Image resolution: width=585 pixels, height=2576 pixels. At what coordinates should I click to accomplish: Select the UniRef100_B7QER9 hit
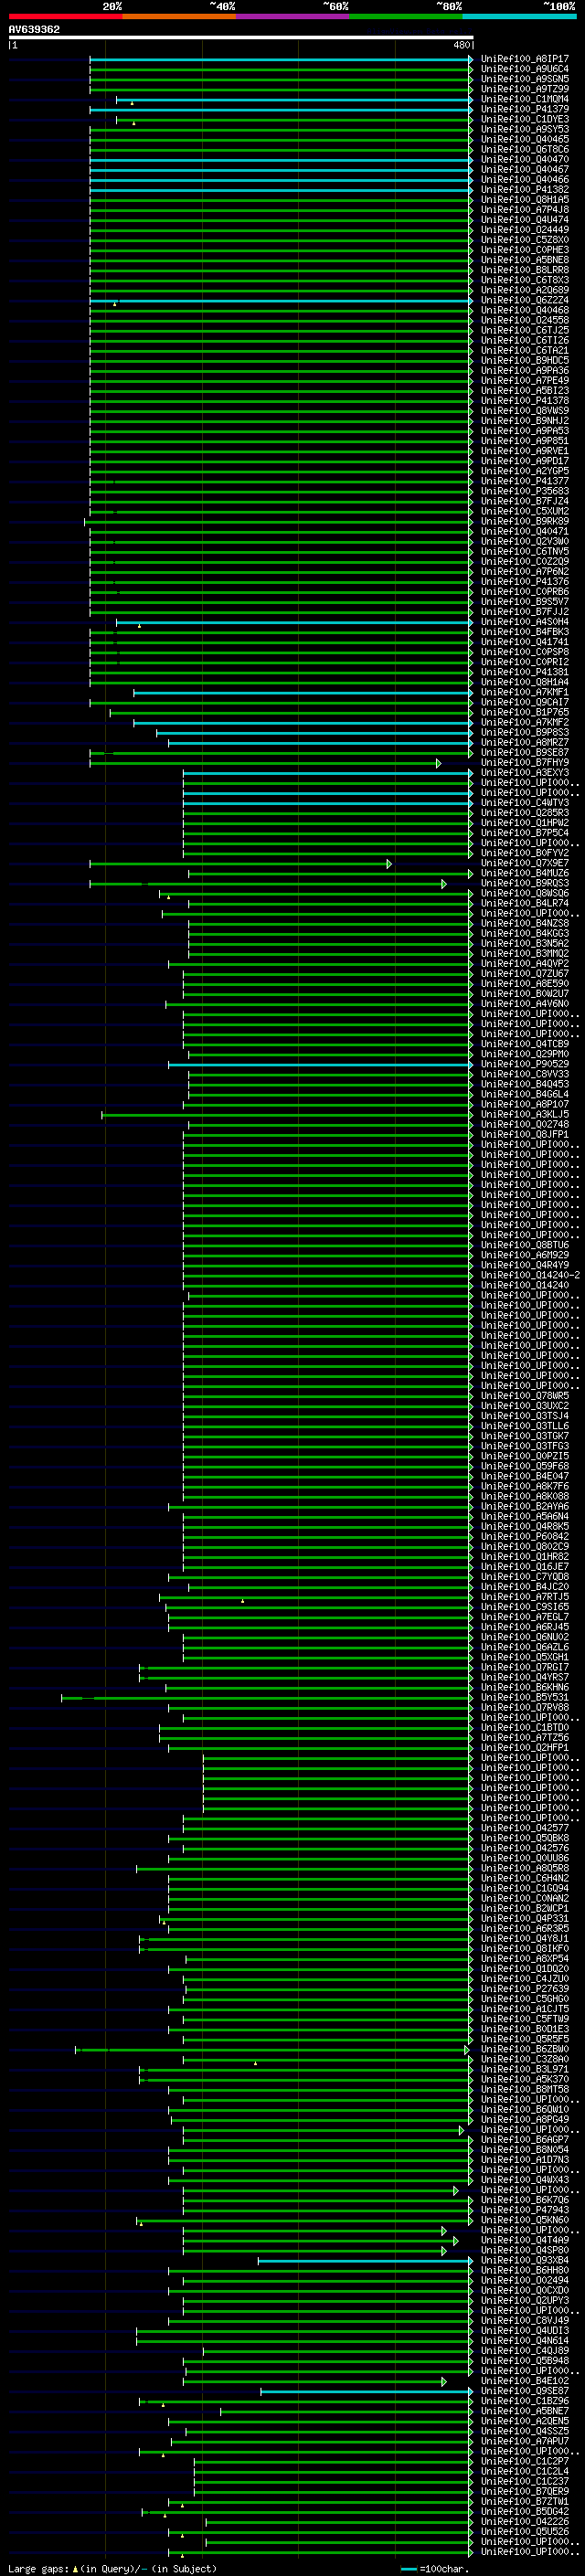tap(525, 2491)
